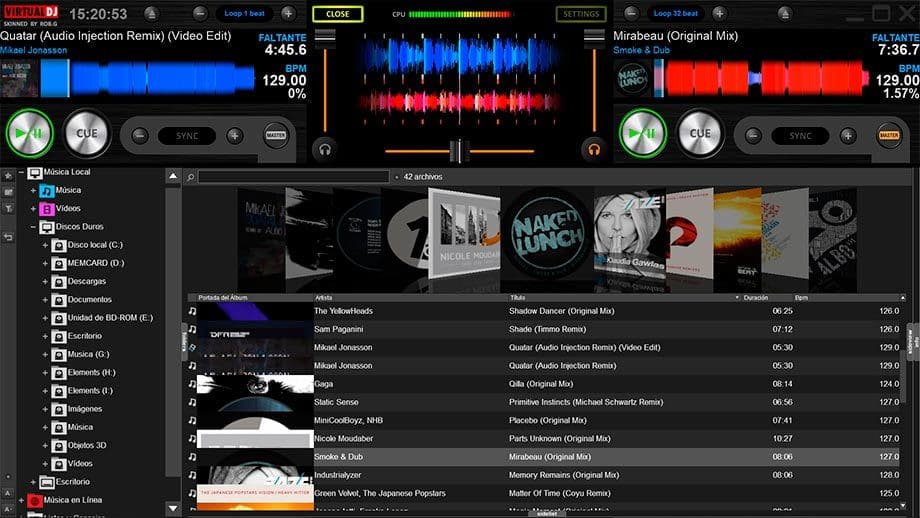Image resolution: width=920 pixels, height=518 pixels.
Task: Start playback on the right deck
Action: click(x=643, y=133)
